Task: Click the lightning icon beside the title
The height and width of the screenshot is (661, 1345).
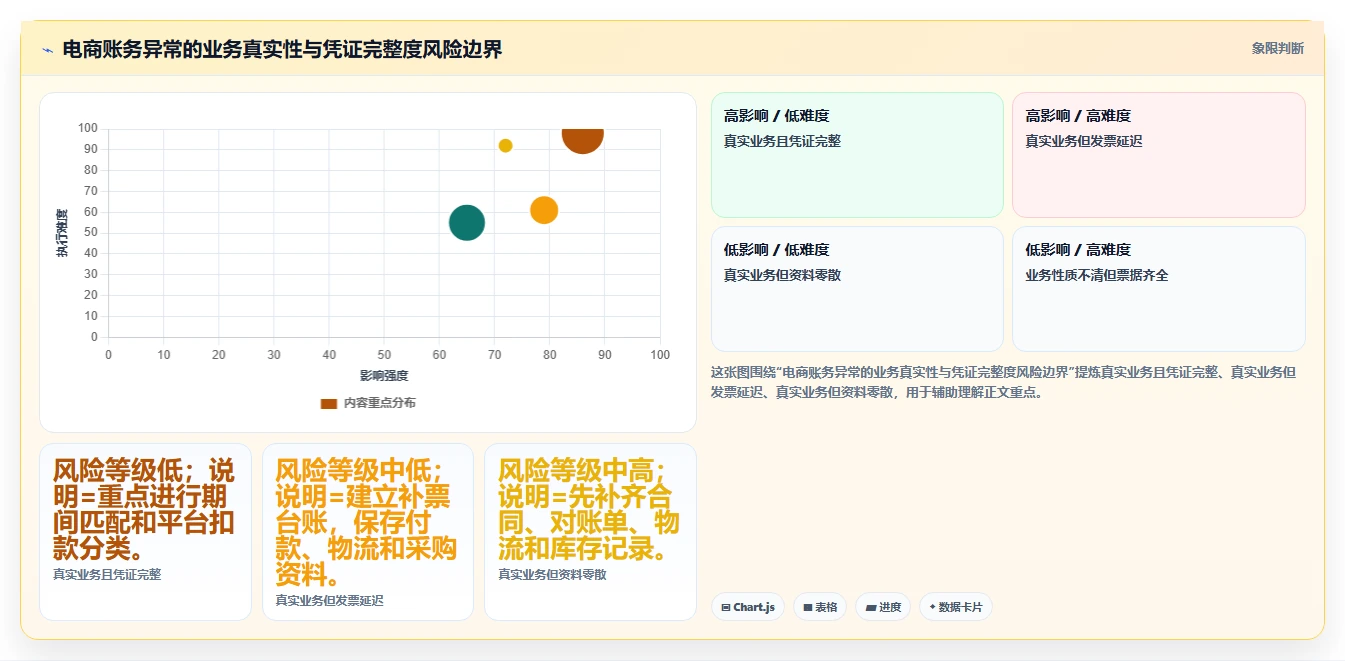Action: [47, 50]
